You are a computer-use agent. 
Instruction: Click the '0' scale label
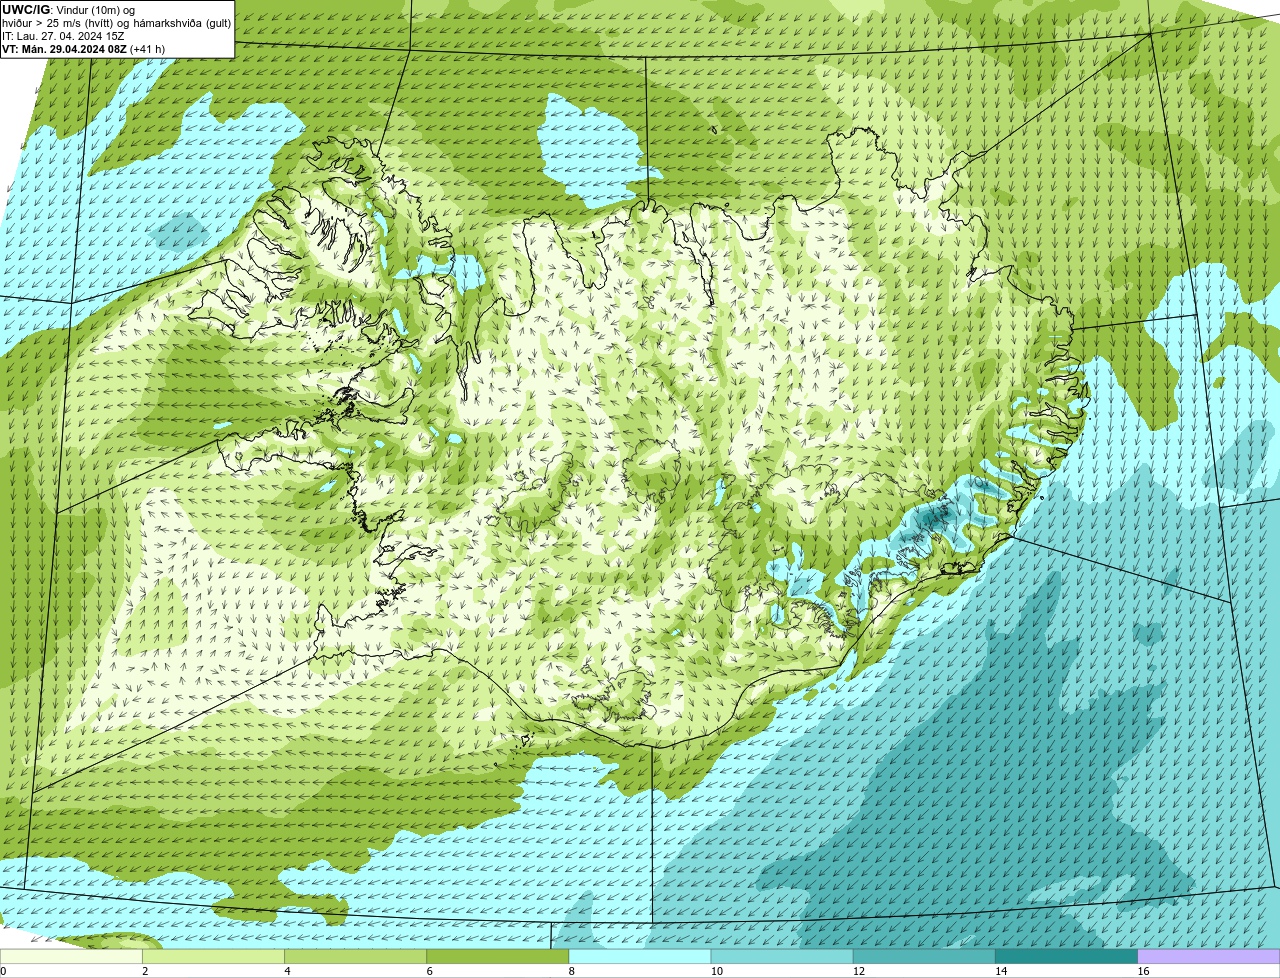(3, 971)
